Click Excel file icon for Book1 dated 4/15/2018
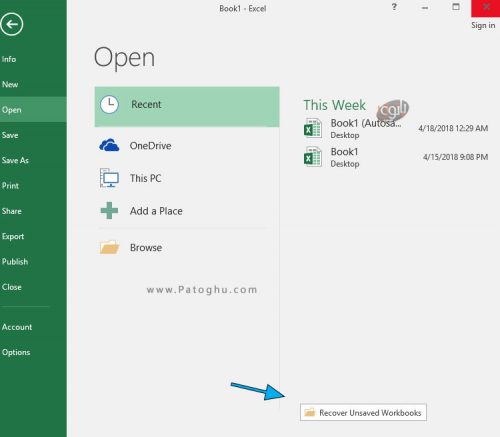 pos(313,157)
